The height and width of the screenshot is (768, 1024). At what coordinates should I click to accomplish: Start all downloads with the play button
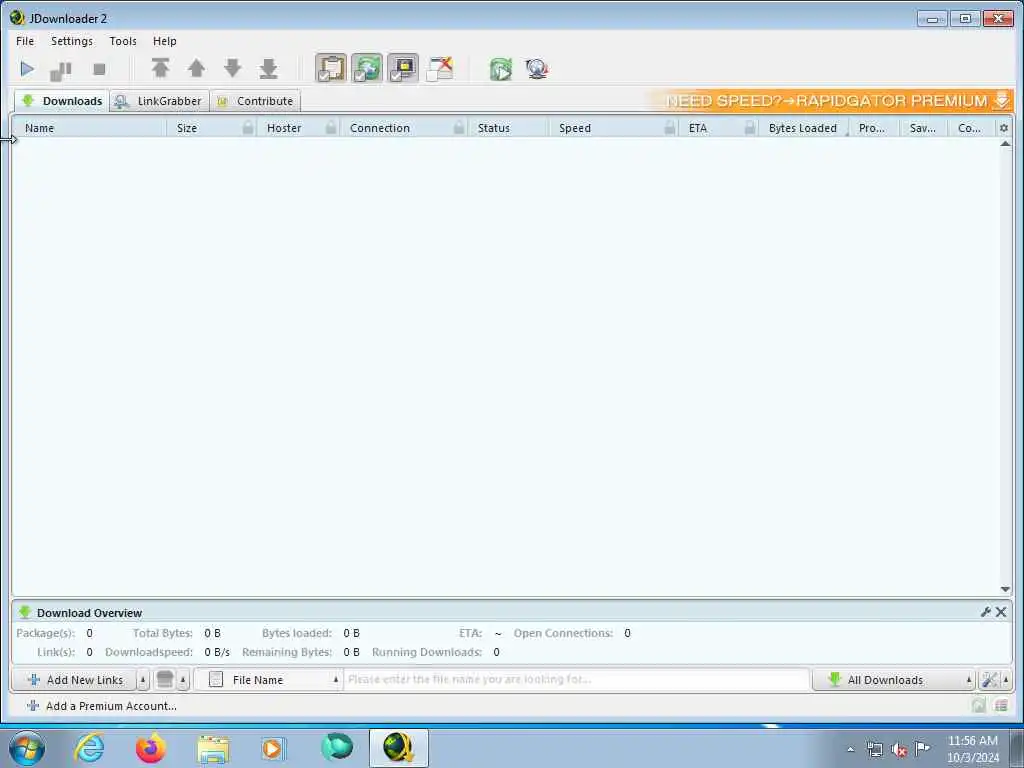27,69
